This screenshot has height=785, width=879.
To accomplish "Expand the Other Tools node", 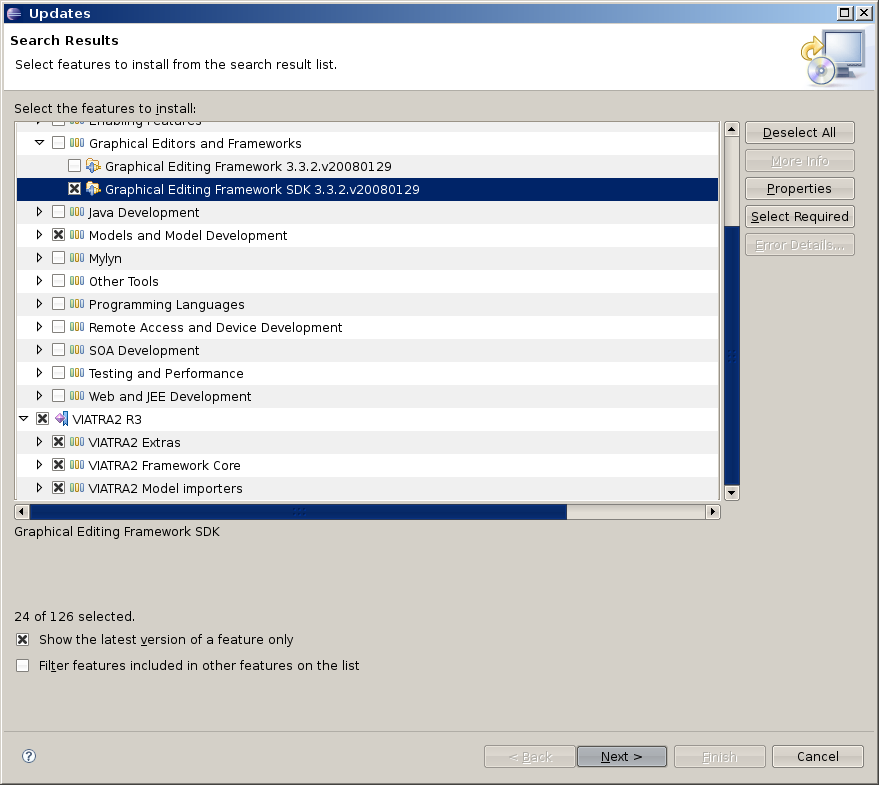I will pyautogui.click(x=39, y=281).
